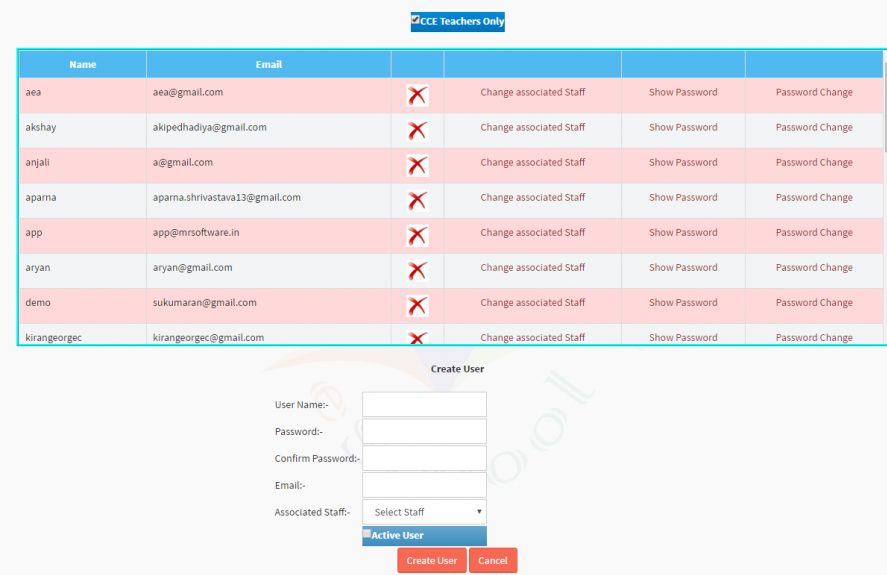
Task: Click the Email column header
Action: 268,65
